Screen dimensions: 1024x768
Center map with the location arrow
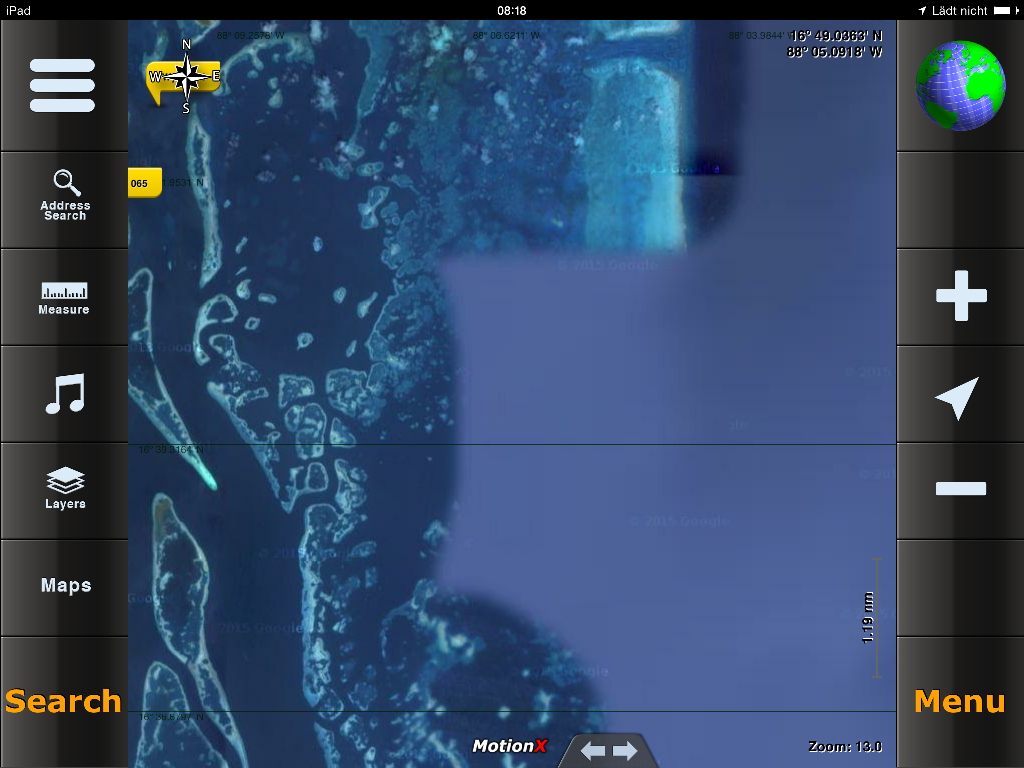pos(958,397)
